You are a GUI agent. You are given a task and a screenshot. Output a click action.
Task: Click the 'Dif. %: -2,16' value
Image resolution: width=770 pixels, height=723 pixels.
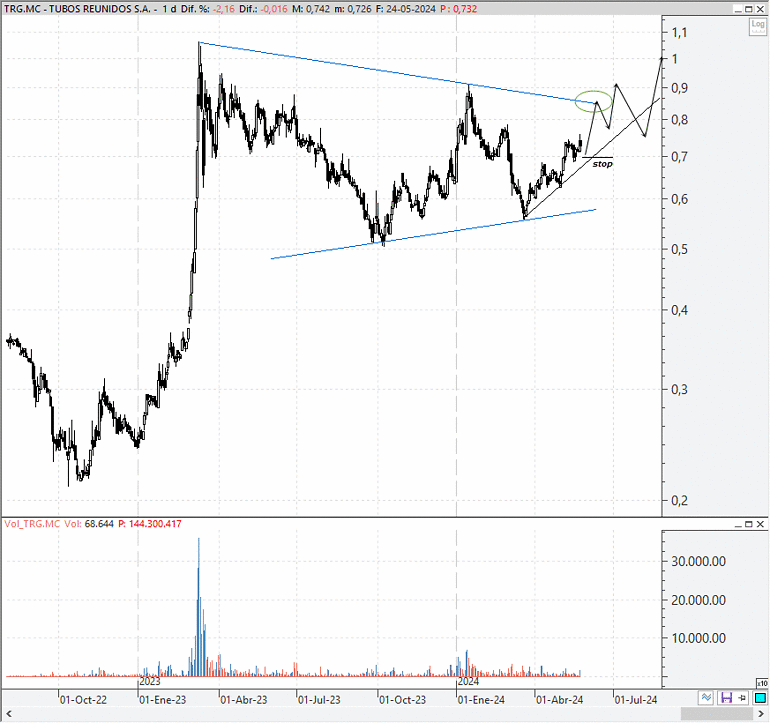click(x=208, y=9)
